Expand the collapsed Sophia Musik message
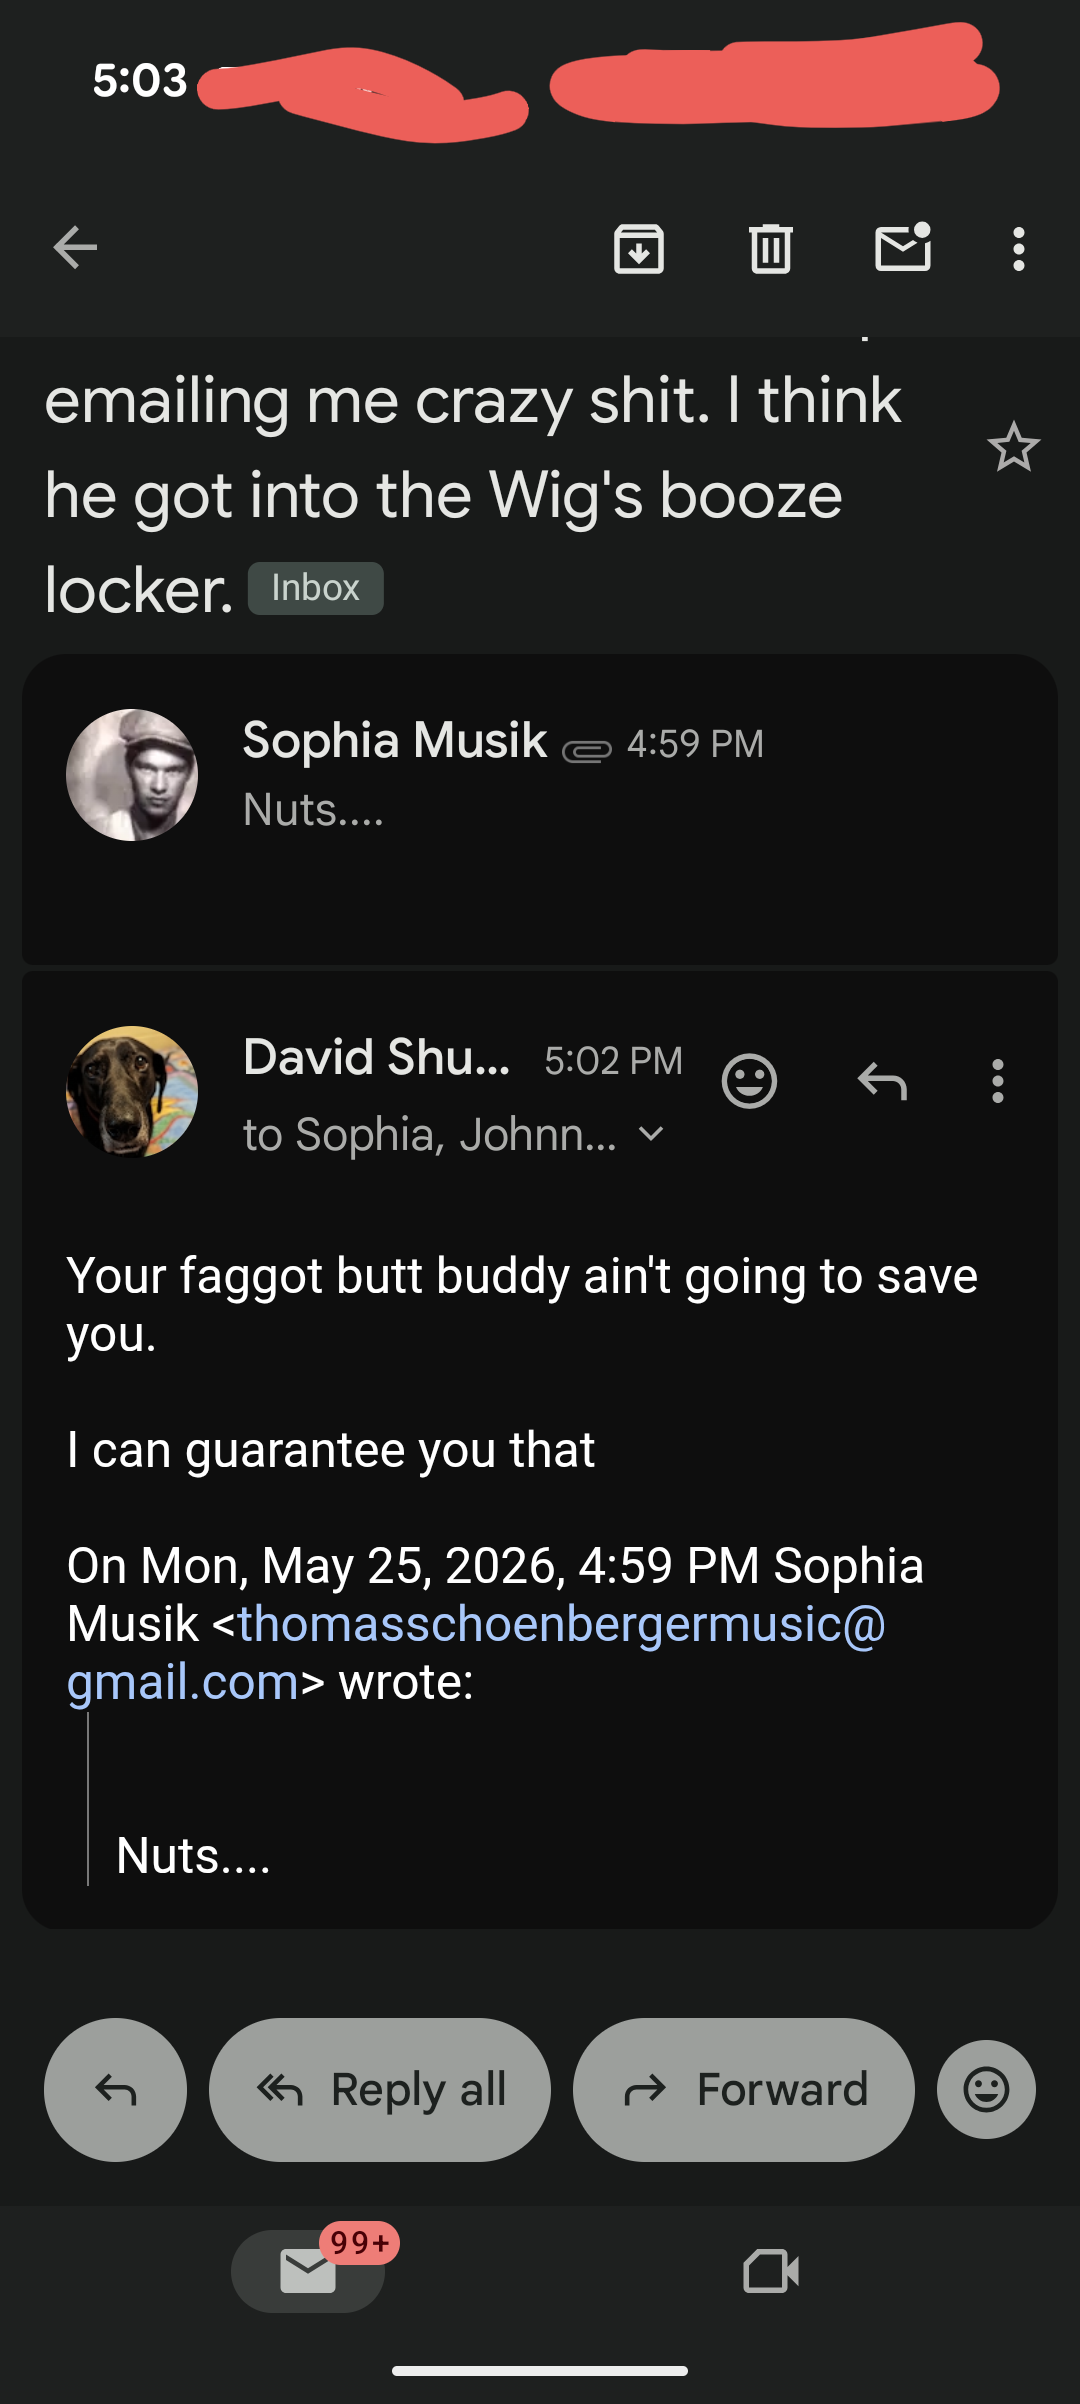 pos(540,808)
